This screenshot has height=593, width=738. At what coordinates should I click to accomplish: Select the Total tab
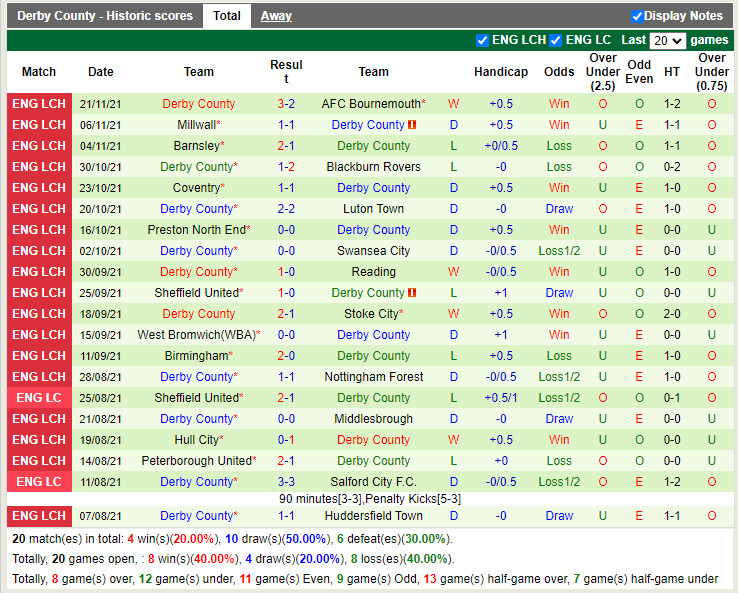pyautogui.click(x=227, y=16)
